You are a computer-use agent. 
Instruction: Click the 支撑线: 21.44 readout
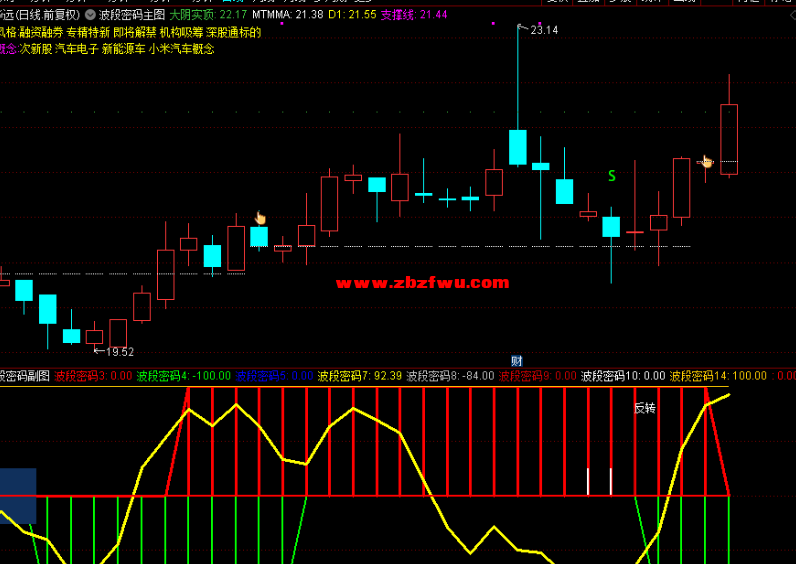[x=414, y=15]
